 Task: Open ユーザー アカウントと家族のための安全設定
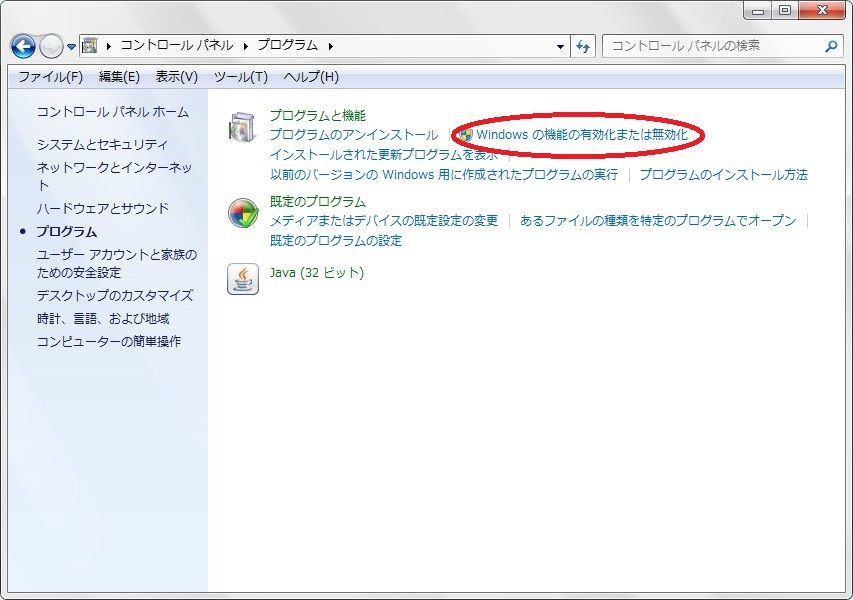pos(117,263)
